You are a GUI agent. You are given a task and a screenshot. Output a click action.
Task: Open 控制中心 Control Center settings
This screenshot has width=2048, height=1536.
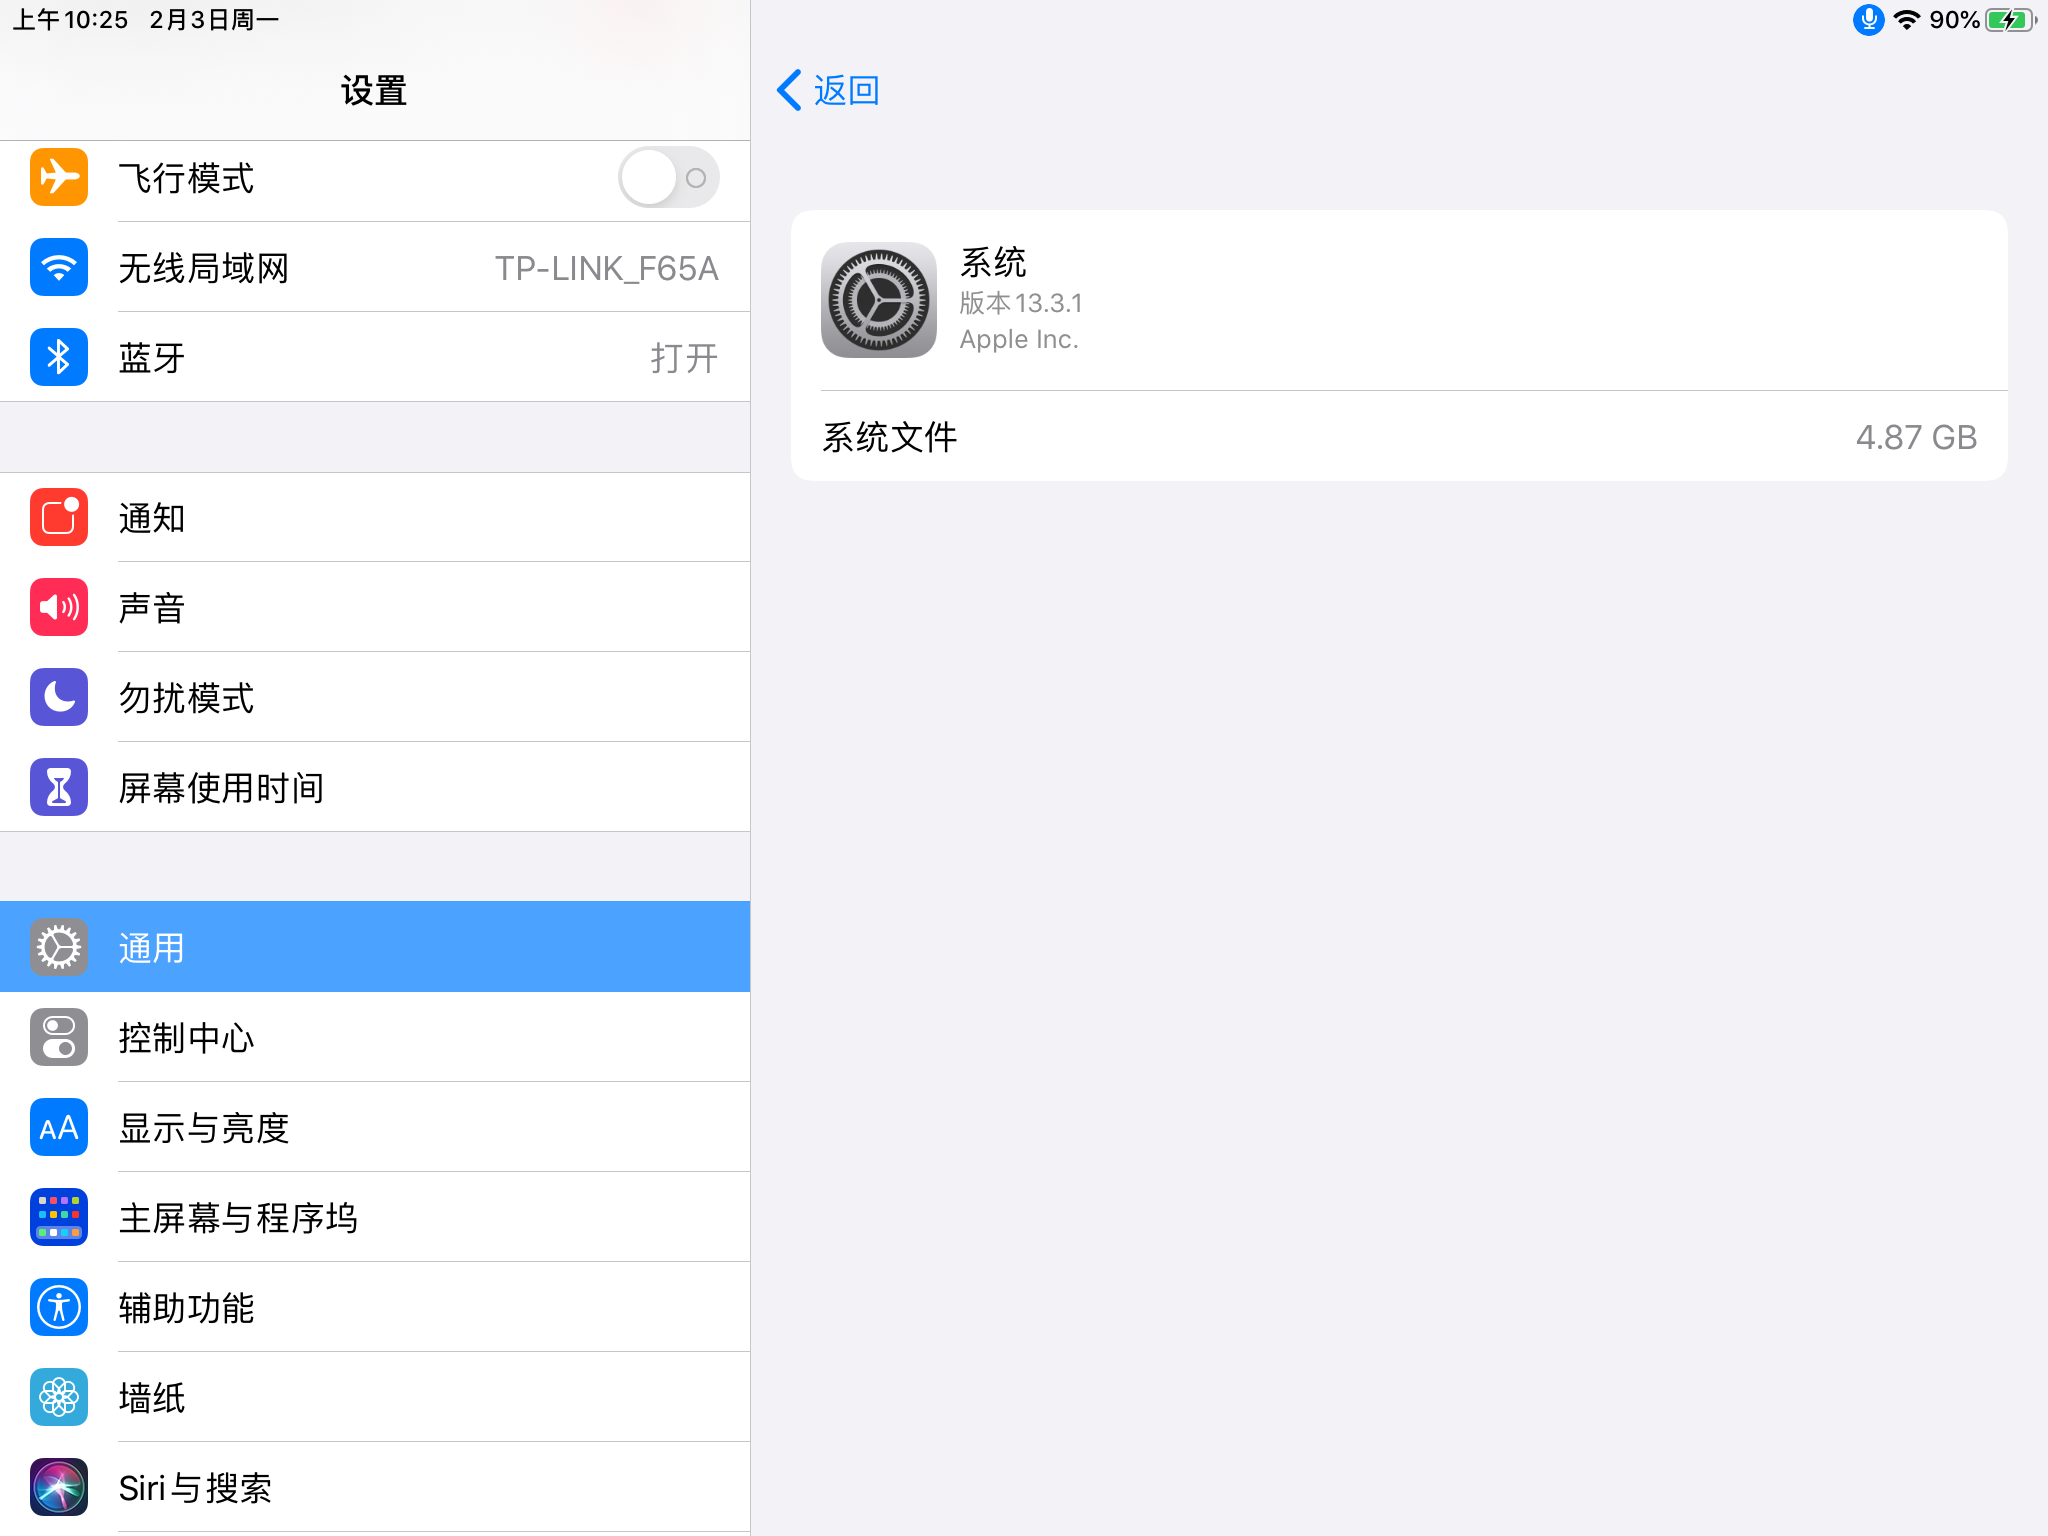click(x=375, y=1037)
